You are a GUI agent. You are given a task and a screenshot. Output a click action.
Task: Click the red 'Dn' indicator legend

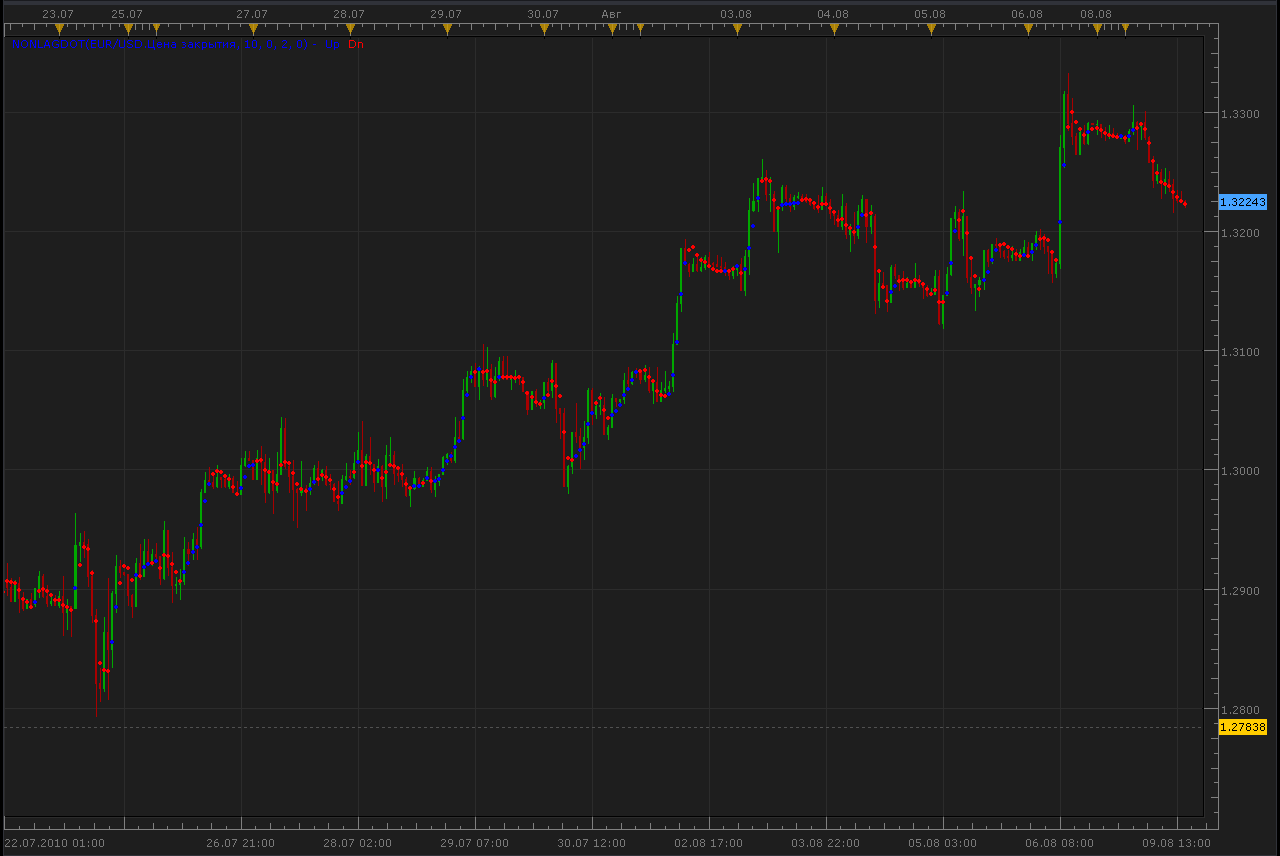356,44
